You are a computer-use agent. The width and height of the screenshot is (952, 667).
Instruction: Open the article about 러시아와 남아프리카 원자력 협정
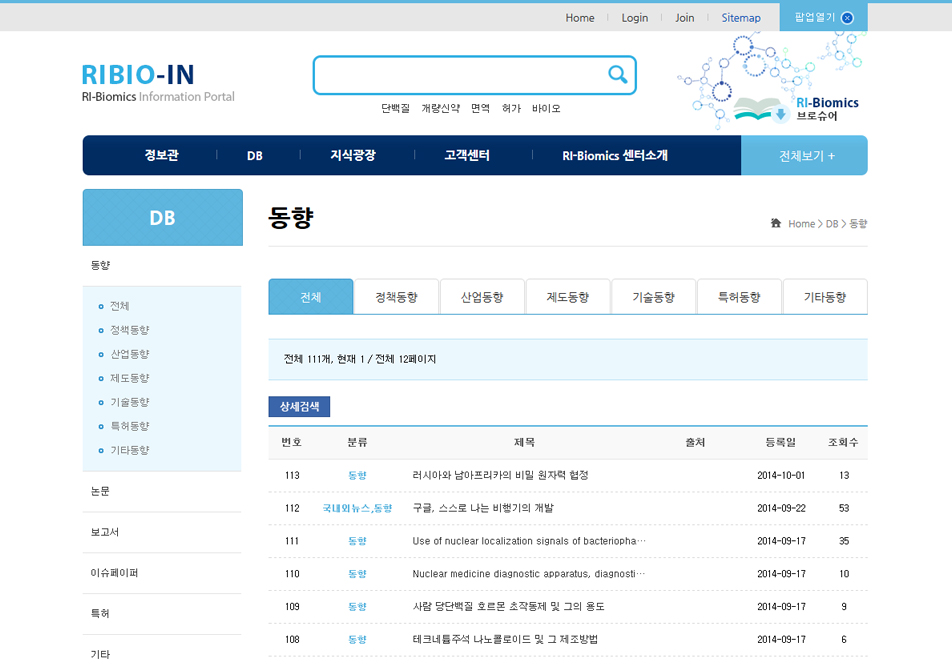500,475
